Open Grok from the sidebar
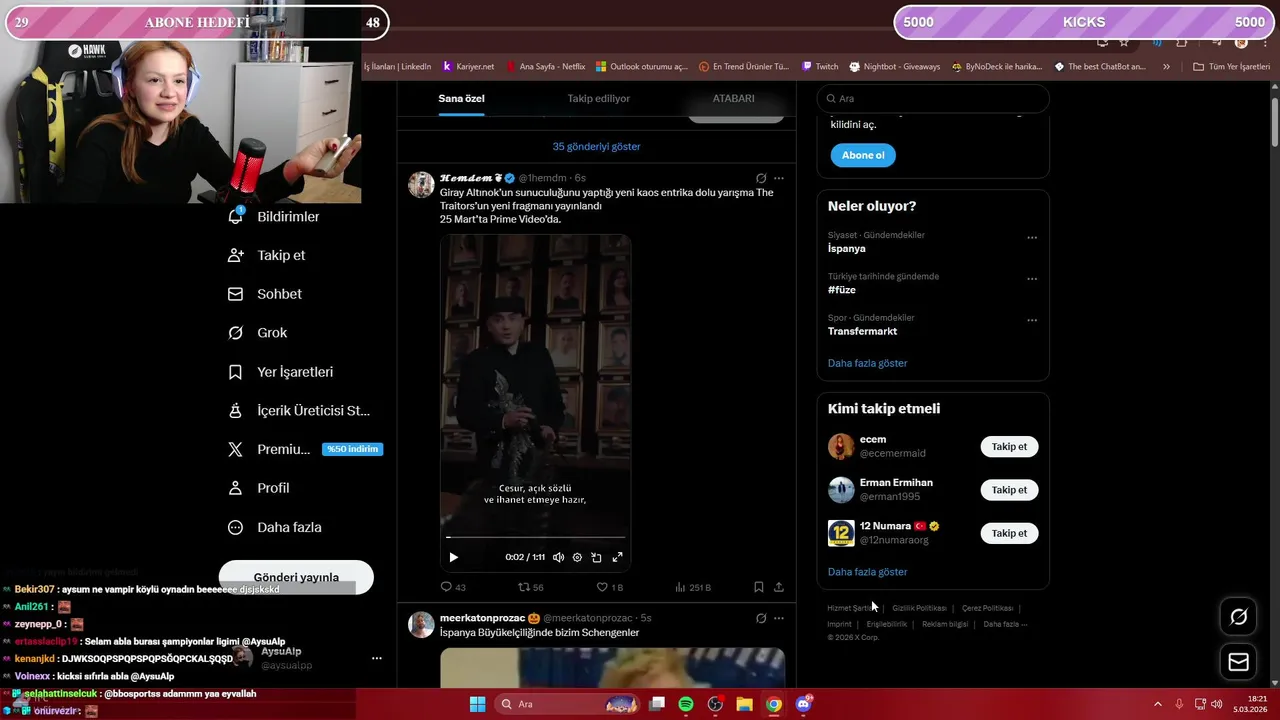The width and height of the screenshot is (1280, 720). click(x=257, y=333)
